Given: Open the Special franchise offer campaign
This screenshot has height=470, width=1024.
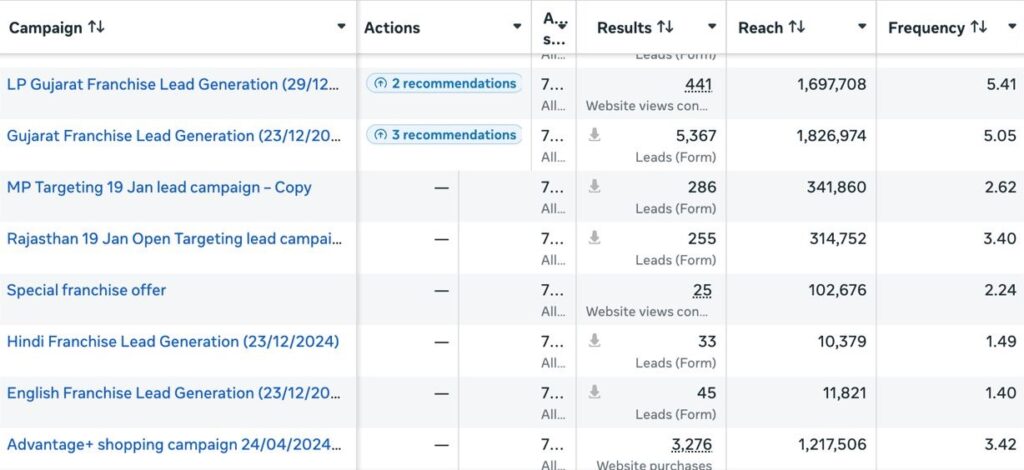Looking at the screenshot, I should (x=86, y=290).
